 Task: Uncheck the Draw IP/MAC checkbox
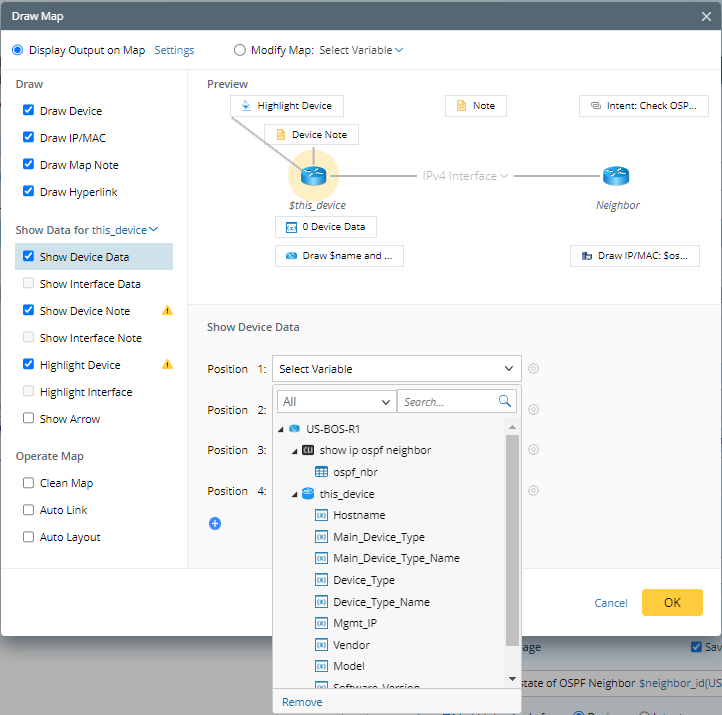click(28, 138)
